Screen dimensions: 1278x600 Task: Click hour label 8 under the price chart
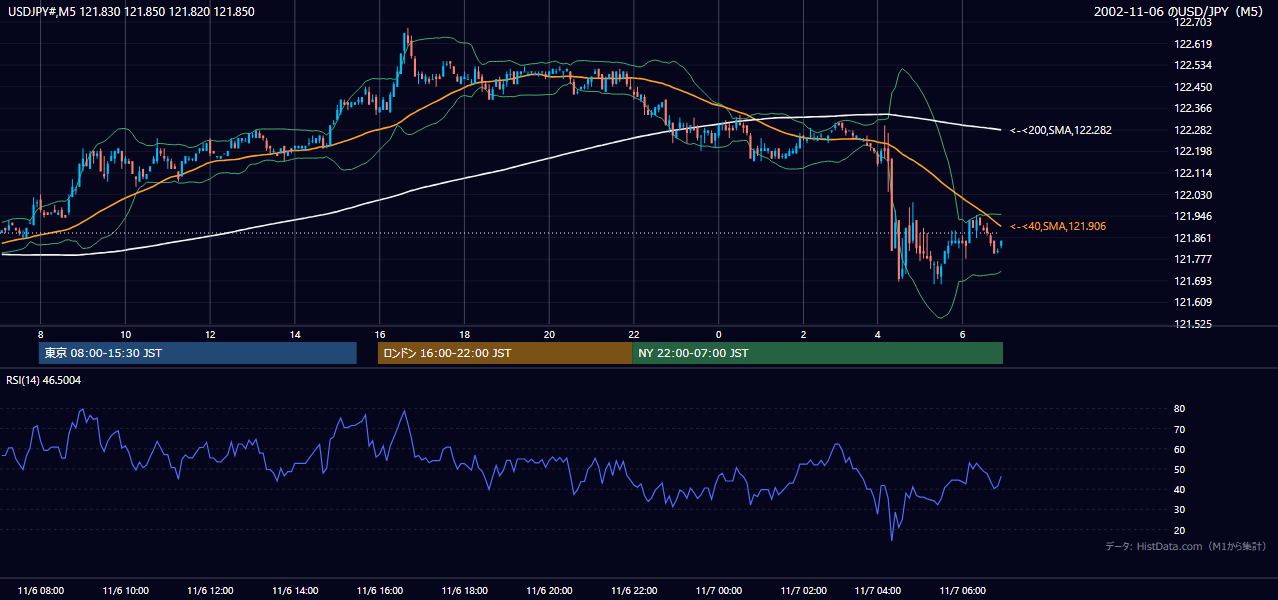[x=40, y=334]
